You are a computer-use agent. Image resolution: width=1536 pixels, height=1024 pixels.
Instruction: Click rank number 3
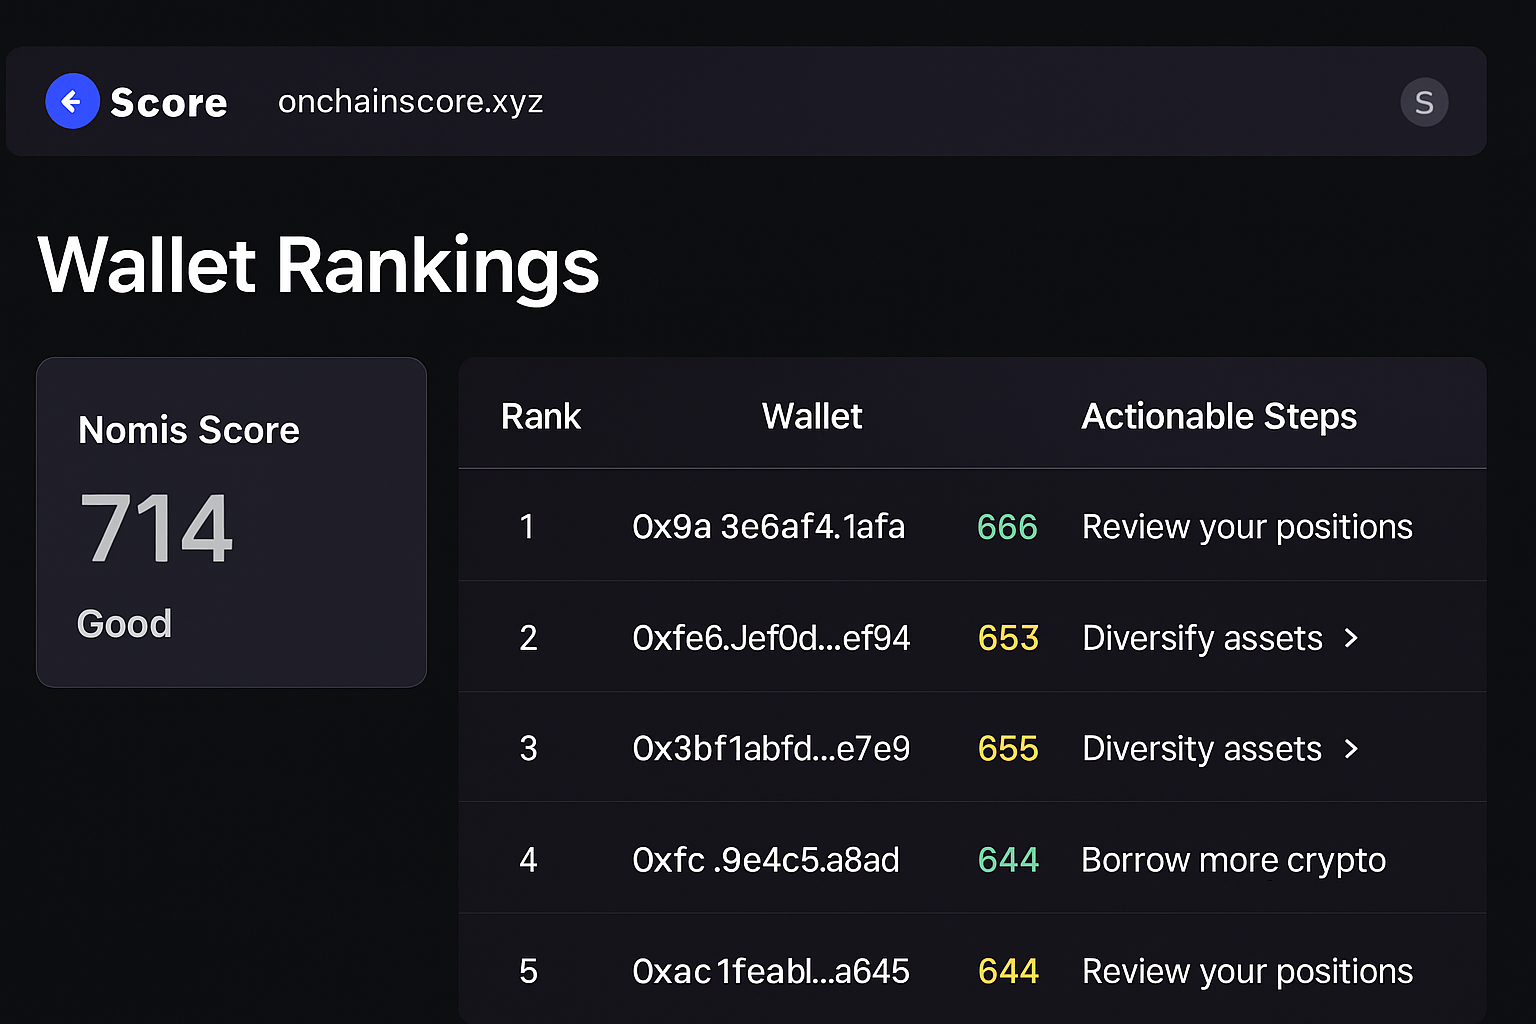tap(528, 749)
